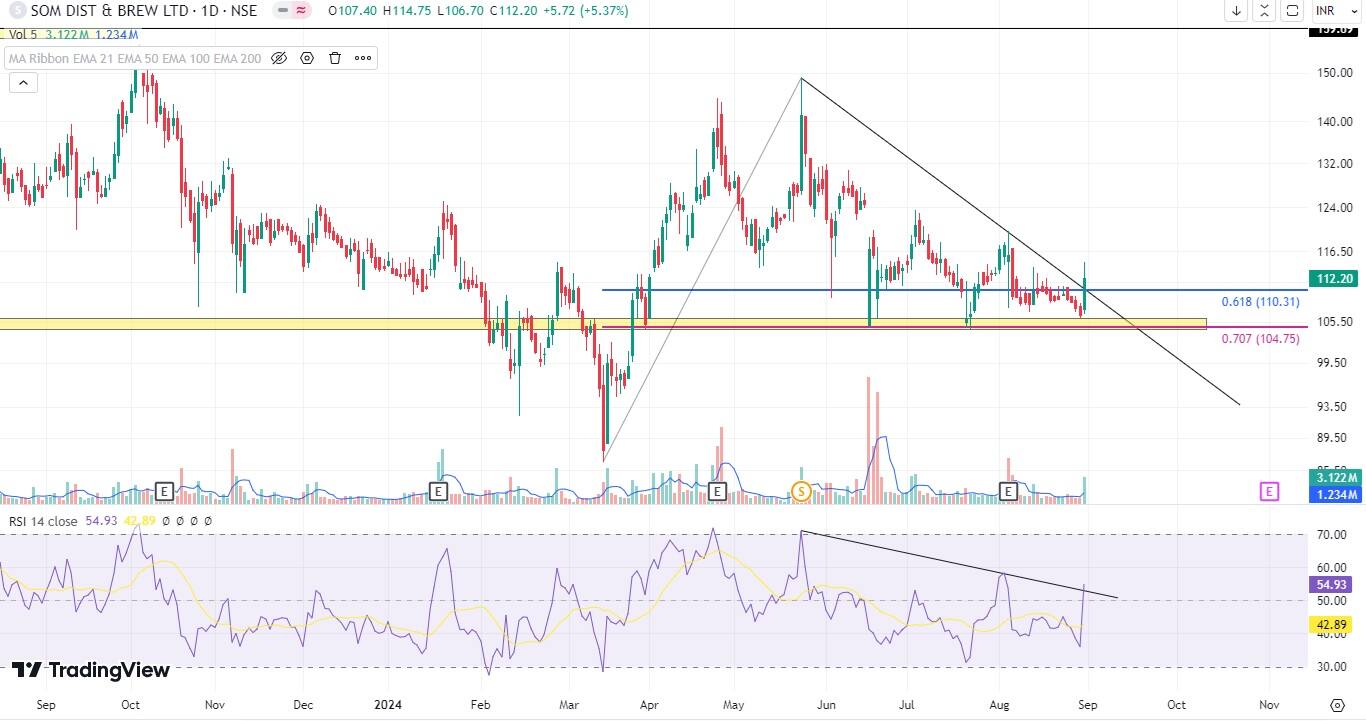Open MA Ribbon indicator settings
This screenshot has width=1366, height=721.
click(307, 58)
